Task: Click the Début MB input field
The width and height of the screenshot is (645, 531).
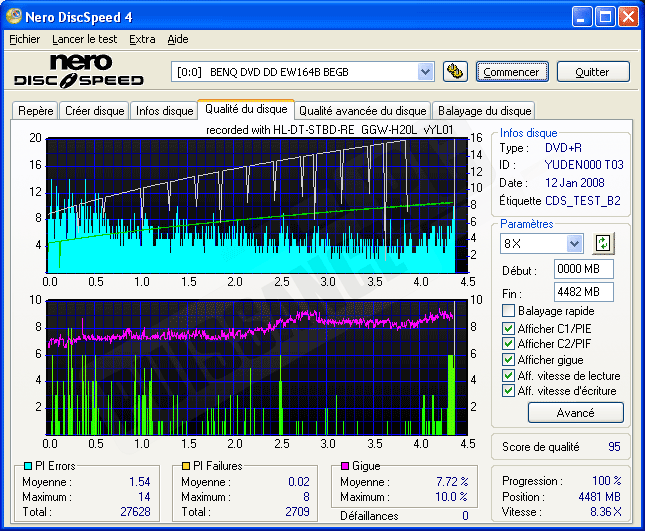Action: (x=583, y=269)
